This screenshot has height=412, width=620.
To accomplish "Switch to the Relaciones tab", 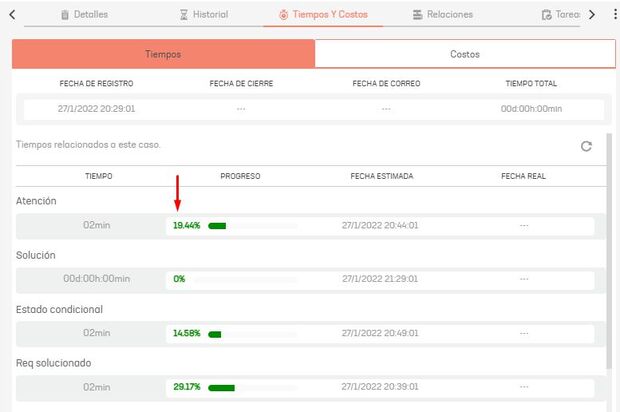I will click(442, 15).
